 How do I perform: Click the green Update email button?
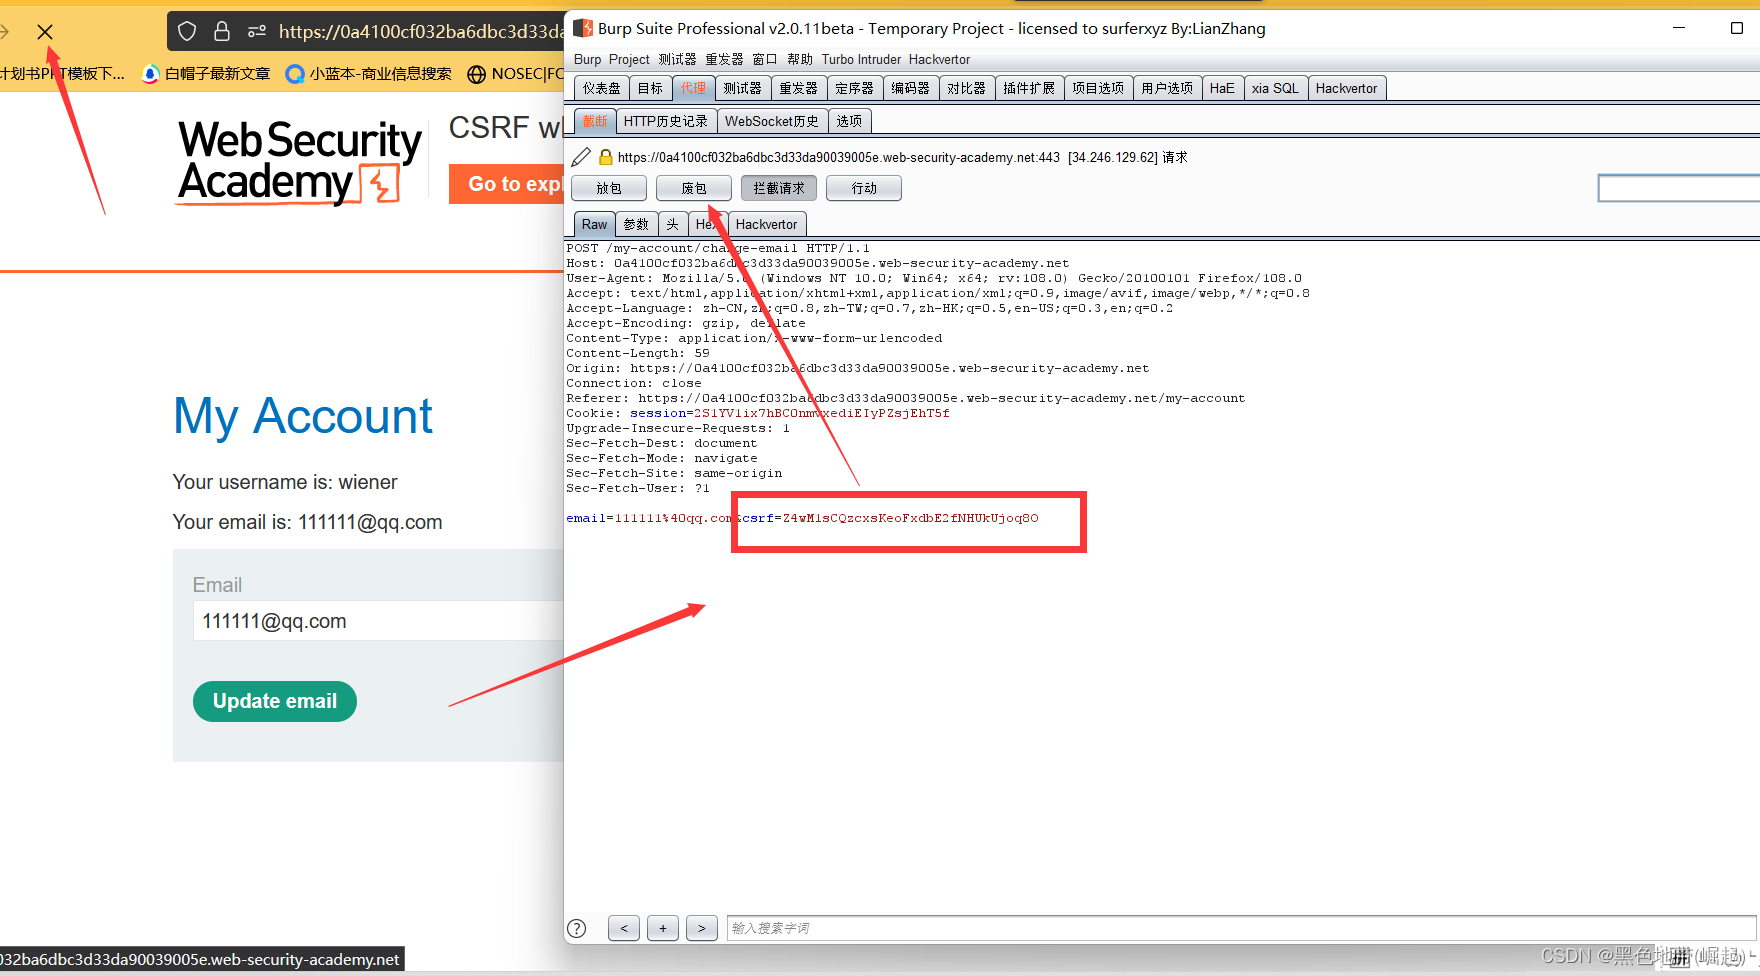[275, 701]
